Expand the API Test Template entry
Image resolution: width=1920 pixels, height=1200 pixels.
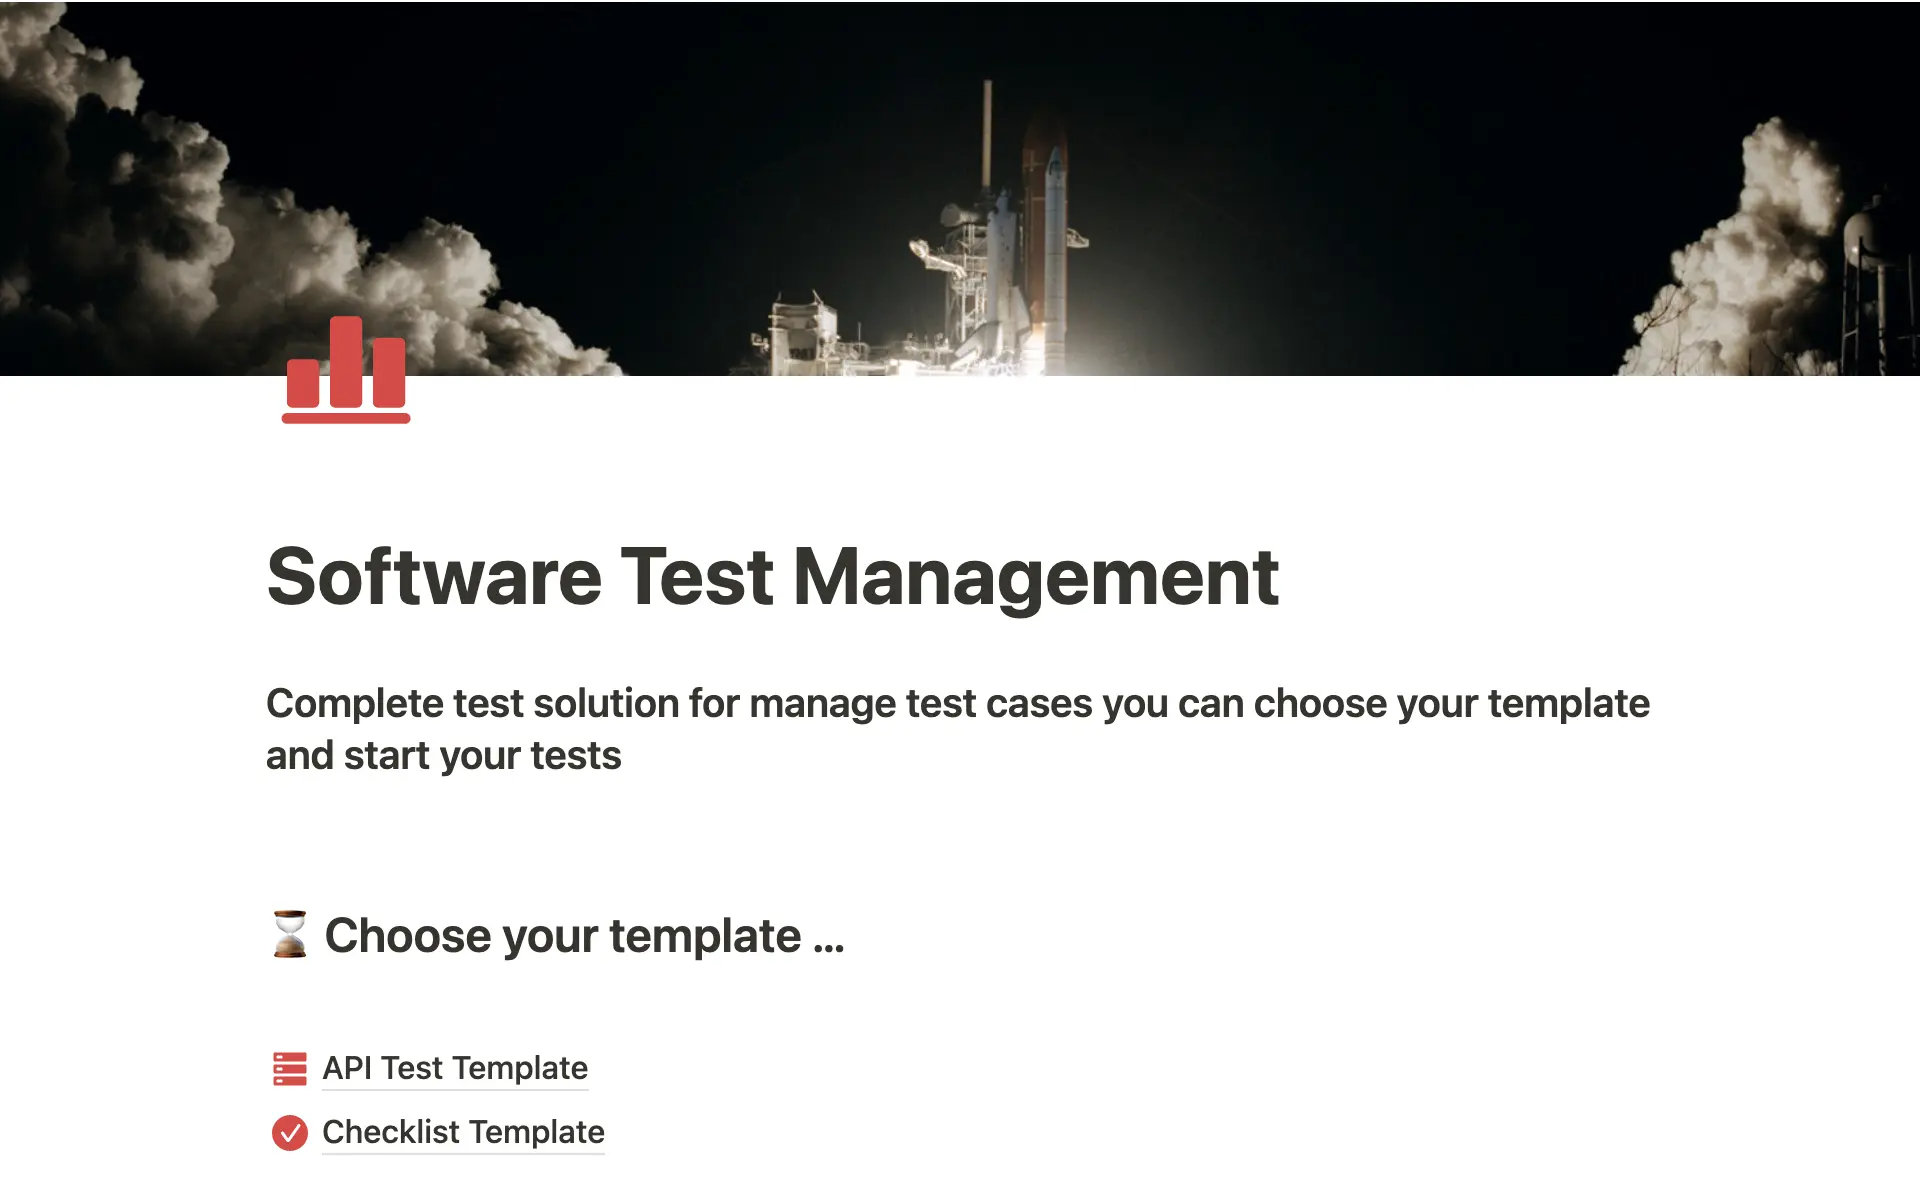tap(454, 1068)
